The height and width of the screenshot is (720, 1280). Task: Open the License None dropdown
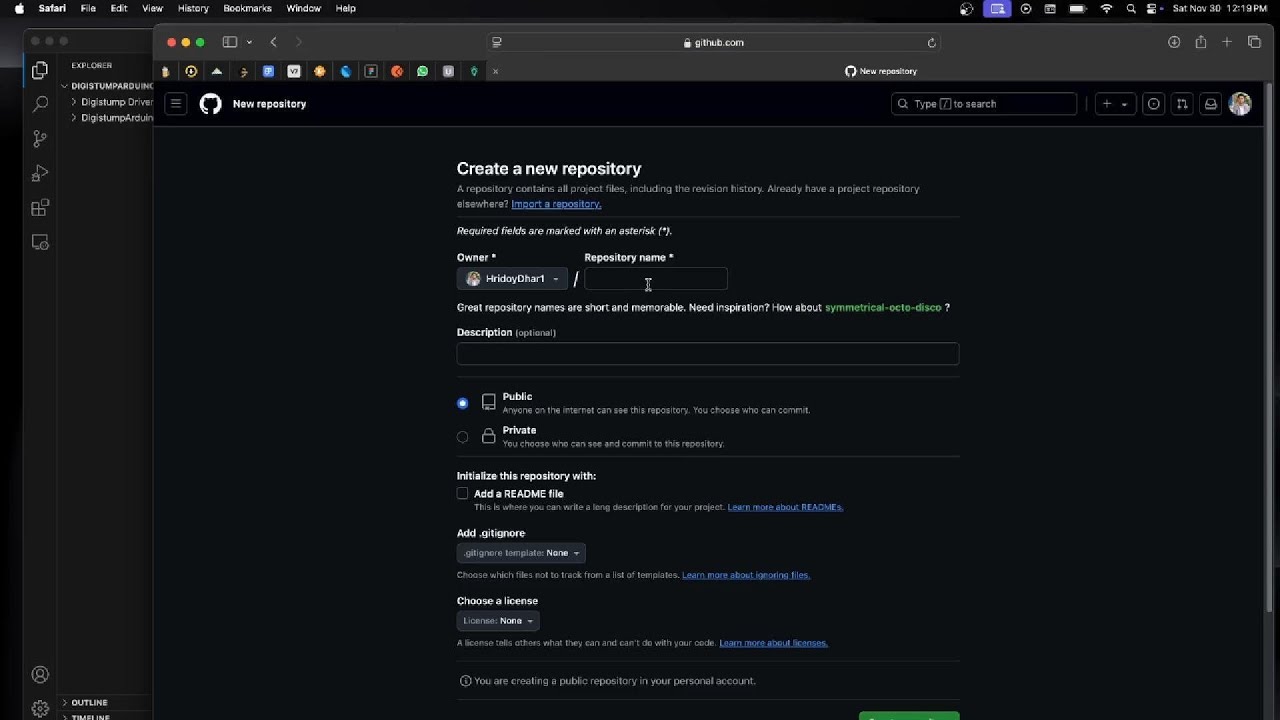pos(498,621)
